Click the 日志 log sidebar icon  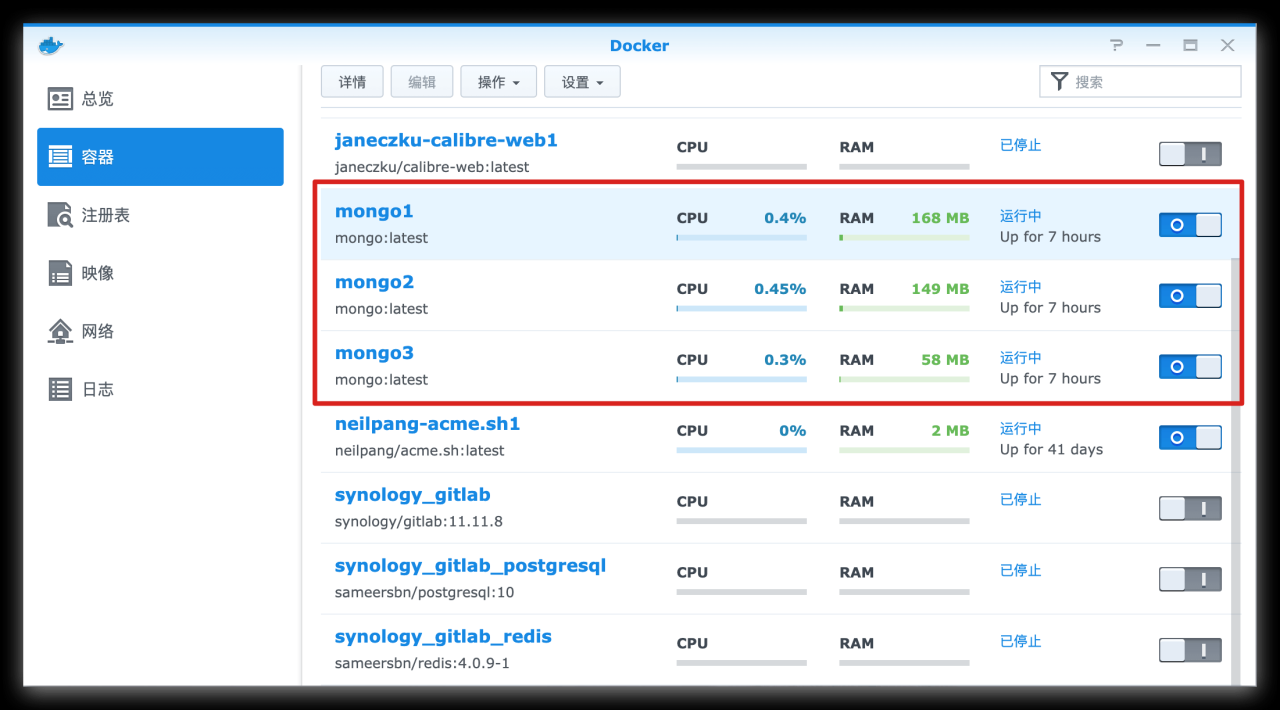[61, 389]
